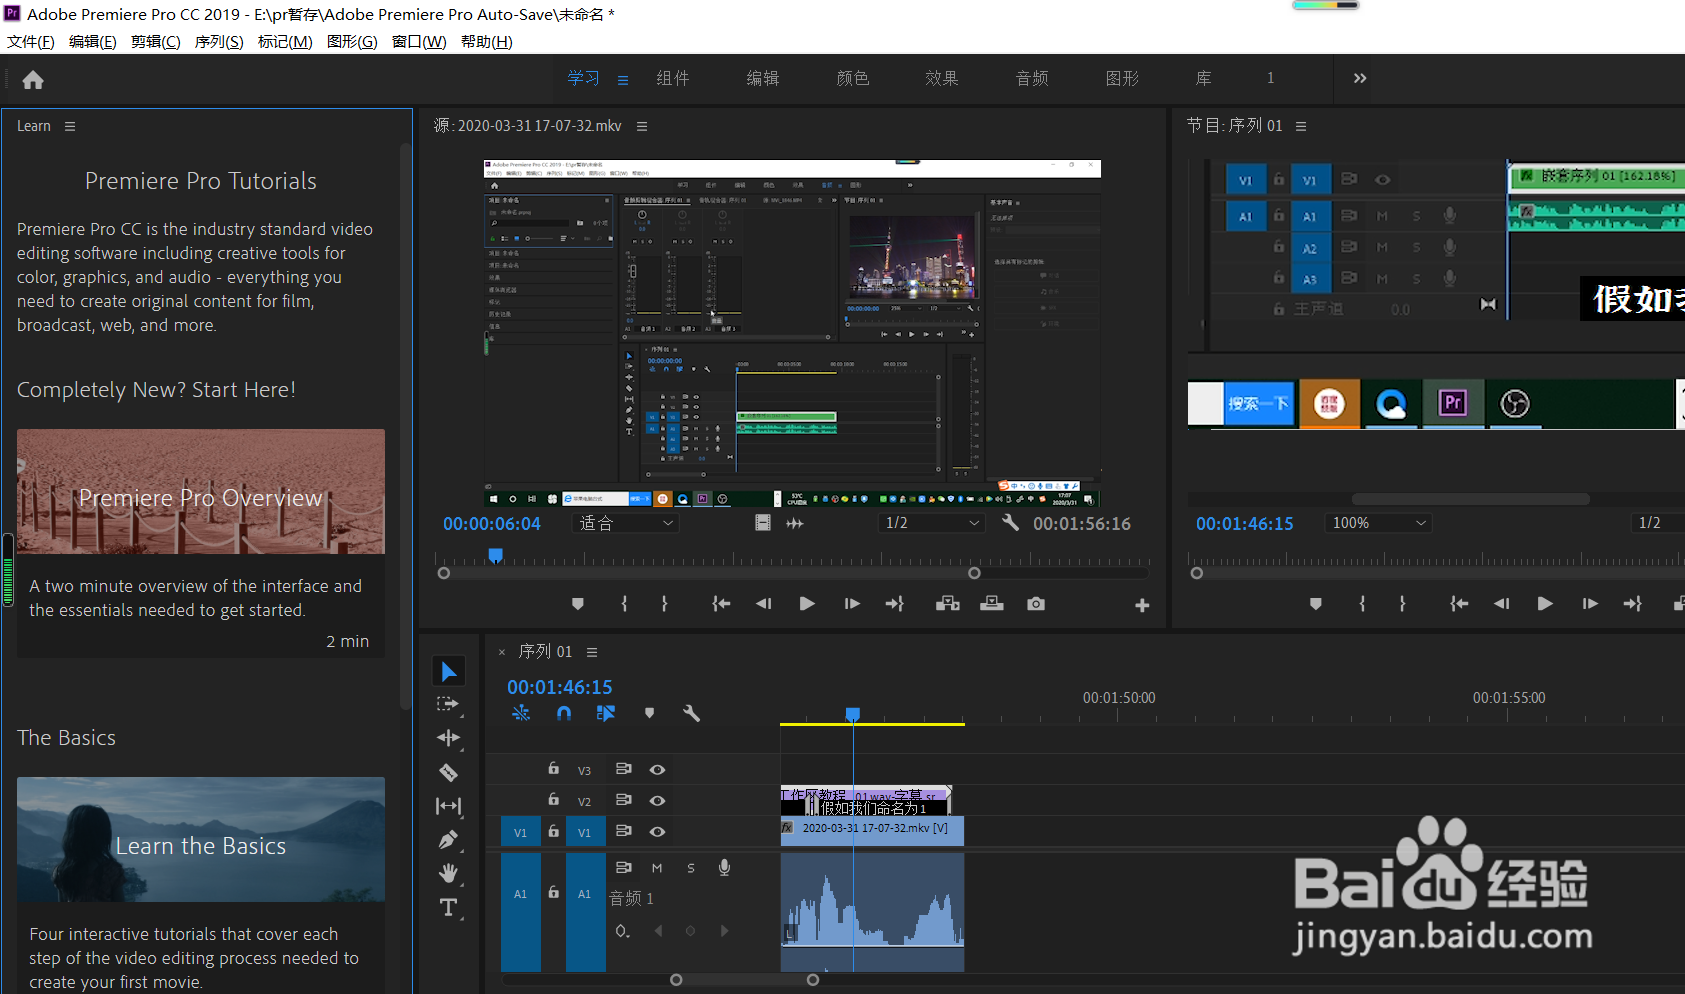Mark In point in Source monitor

click(x=624, y=604)
